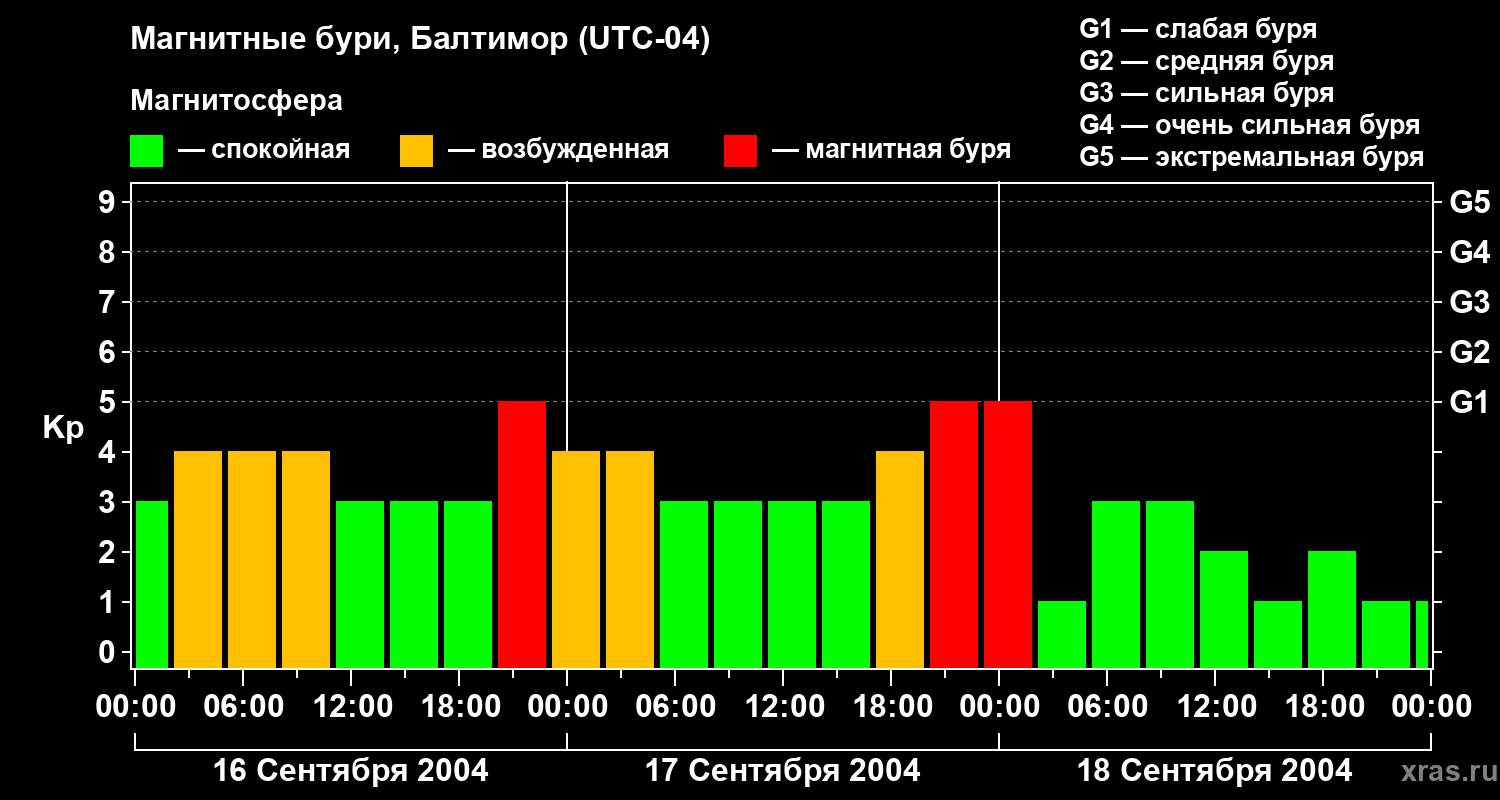Click the first green bar at 00:00, 16 September
This screenshot has width=1500, height=800.
coord(152,584)
